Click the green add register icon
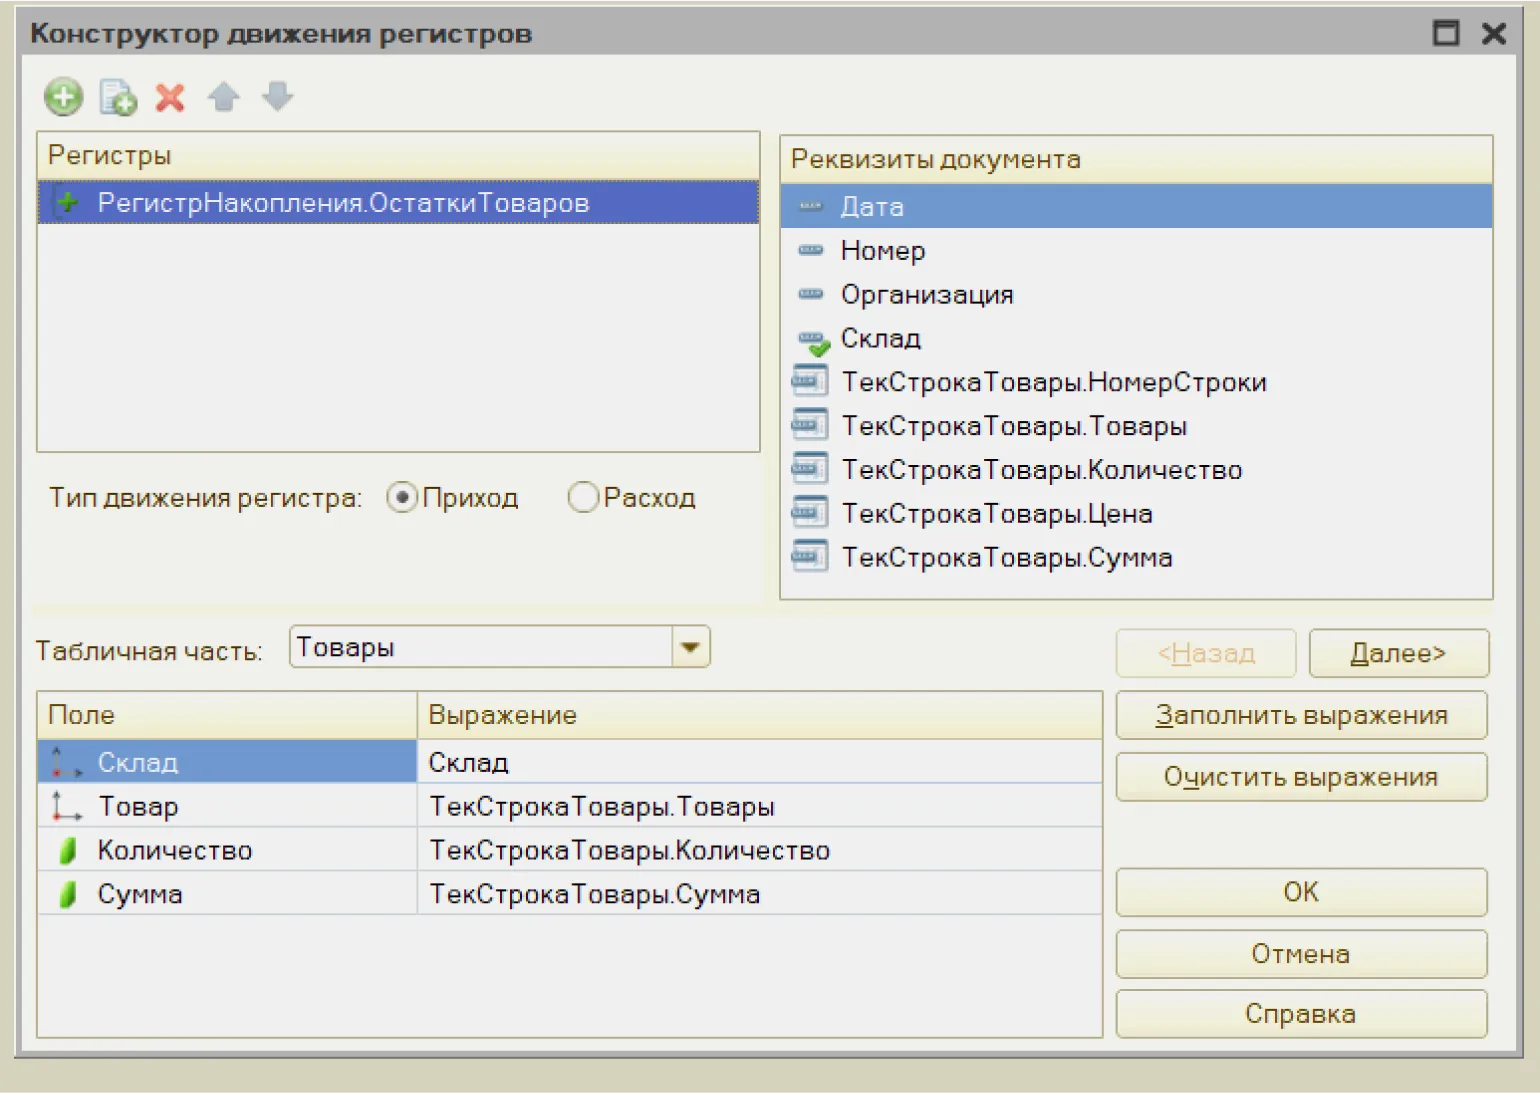Image resolution: width=1540 pixels, height=1093 pixels. tap(63, 98)
